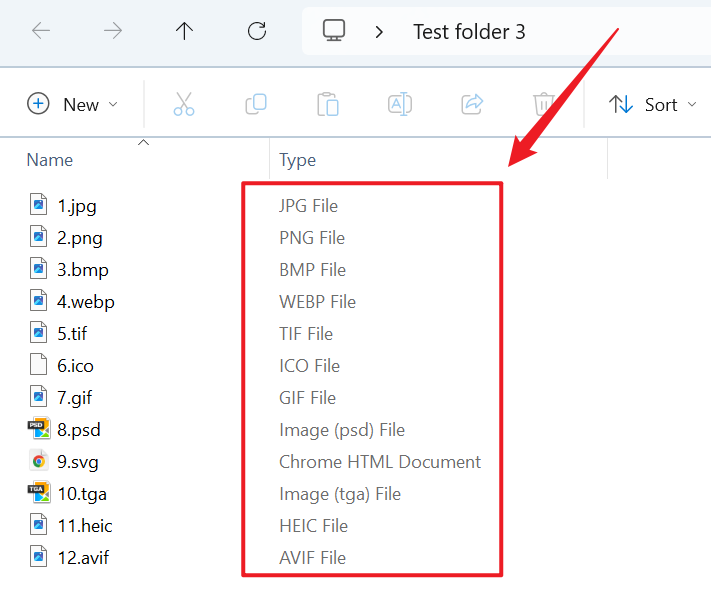
Task: Click the image icon of 3.bmp
Action: tap(39, 268)
